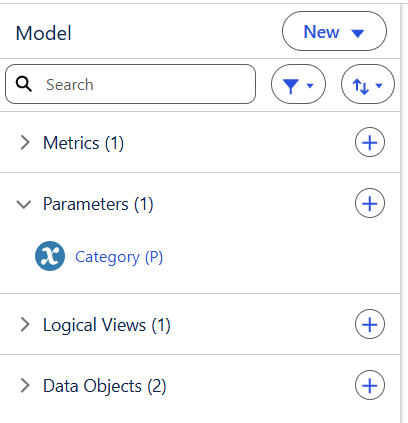Select the Data Objects (2) heading
This screenshot has width=408, height=423.
tap(104, 386)
